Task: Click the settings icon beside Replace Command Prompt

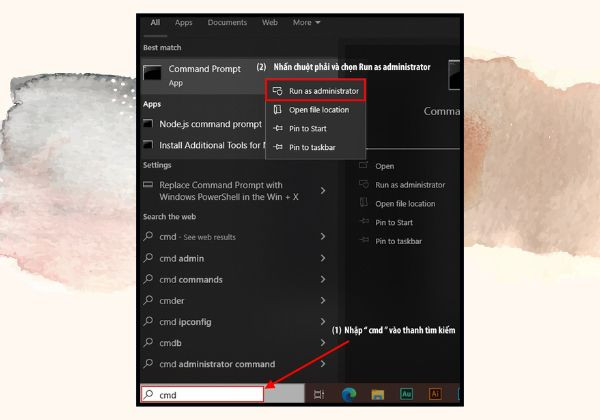Action: 148,184
